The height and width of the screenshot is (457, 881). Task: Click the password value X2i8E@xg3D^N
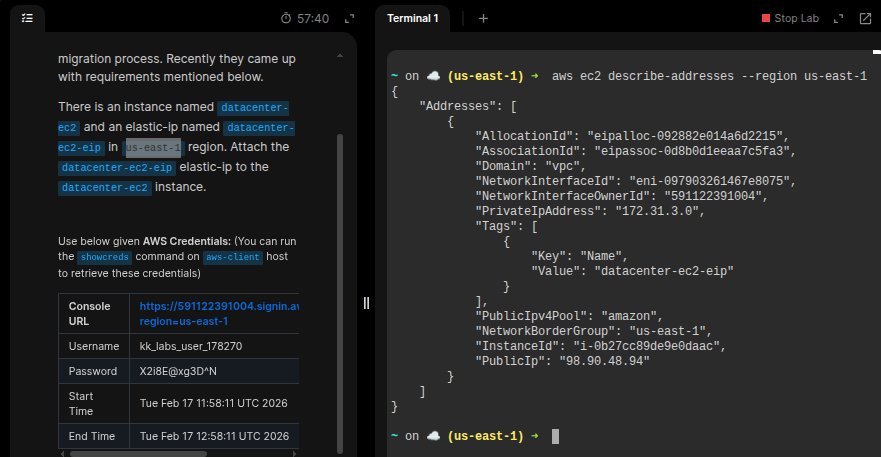[178, 371]
